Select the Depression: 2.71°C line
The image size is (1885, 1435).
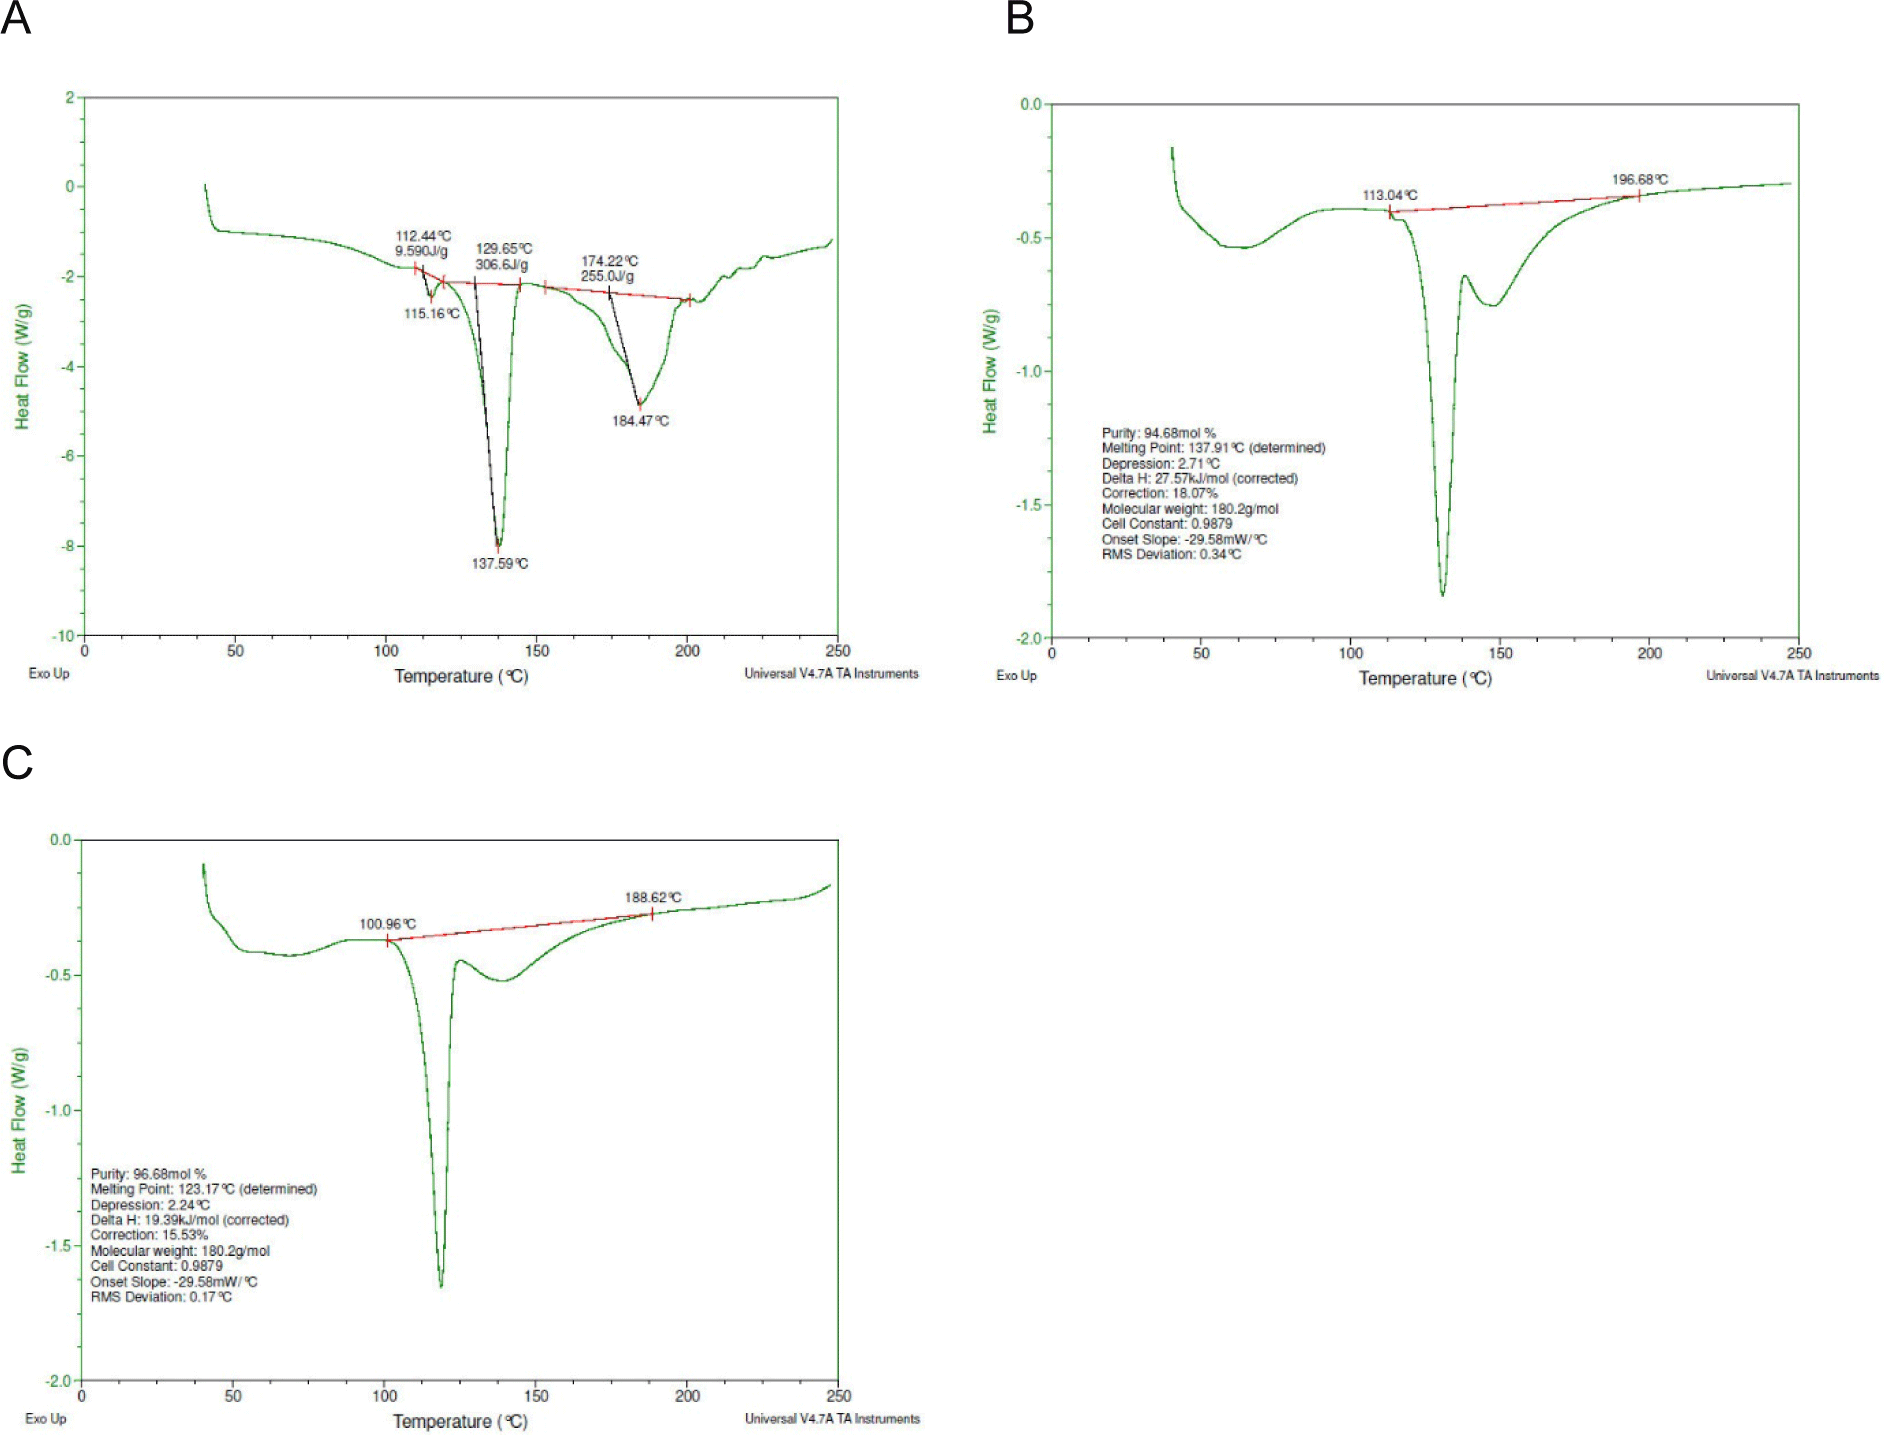1161,464
